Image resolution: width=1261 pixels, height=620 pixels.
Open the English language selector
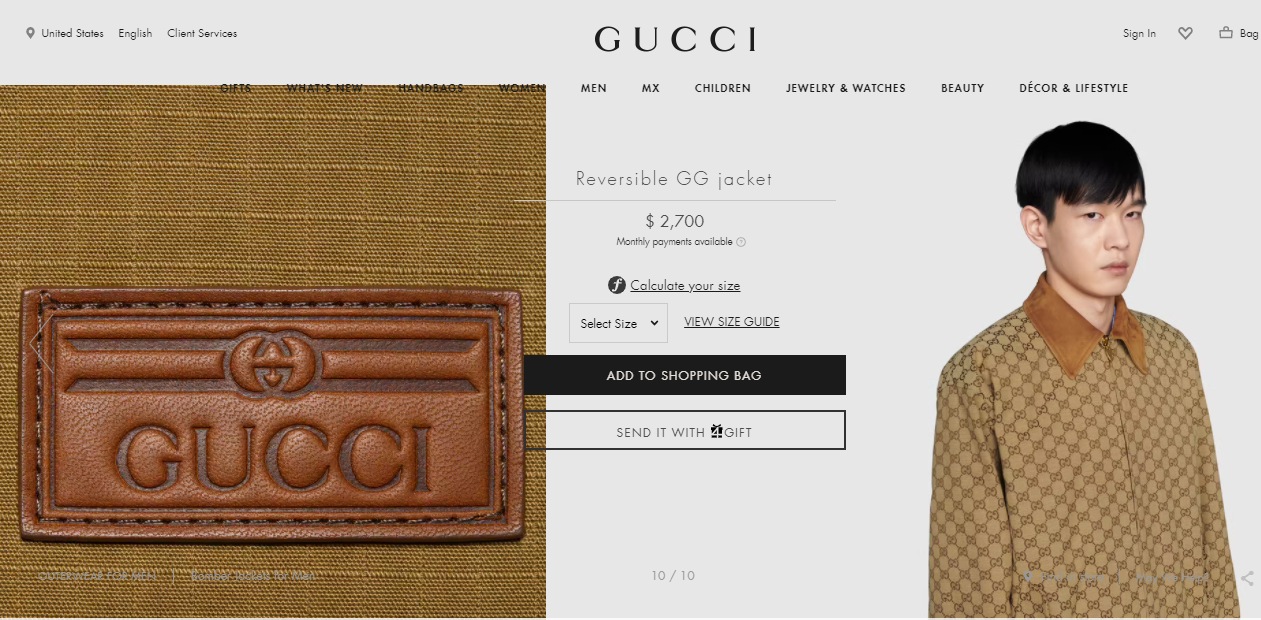pyautogui.click(x=135, y=33)
